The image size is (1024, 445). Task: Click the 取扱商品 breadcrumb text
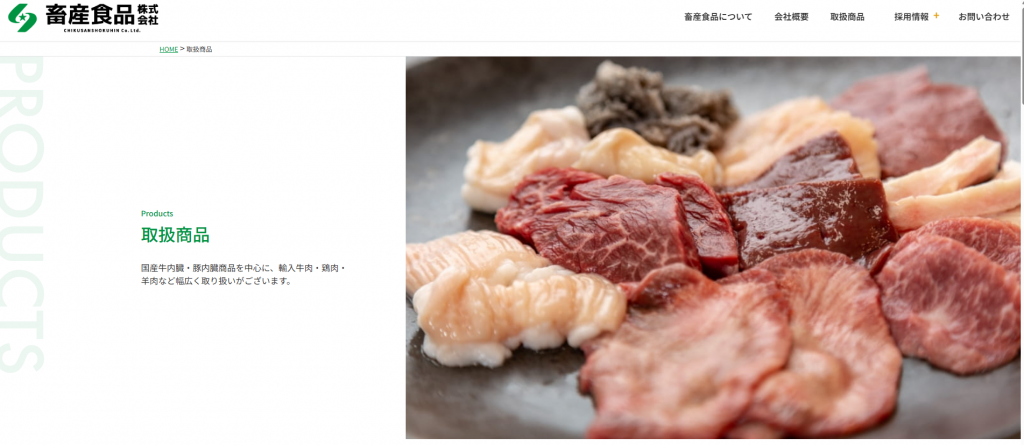(199, 50)
